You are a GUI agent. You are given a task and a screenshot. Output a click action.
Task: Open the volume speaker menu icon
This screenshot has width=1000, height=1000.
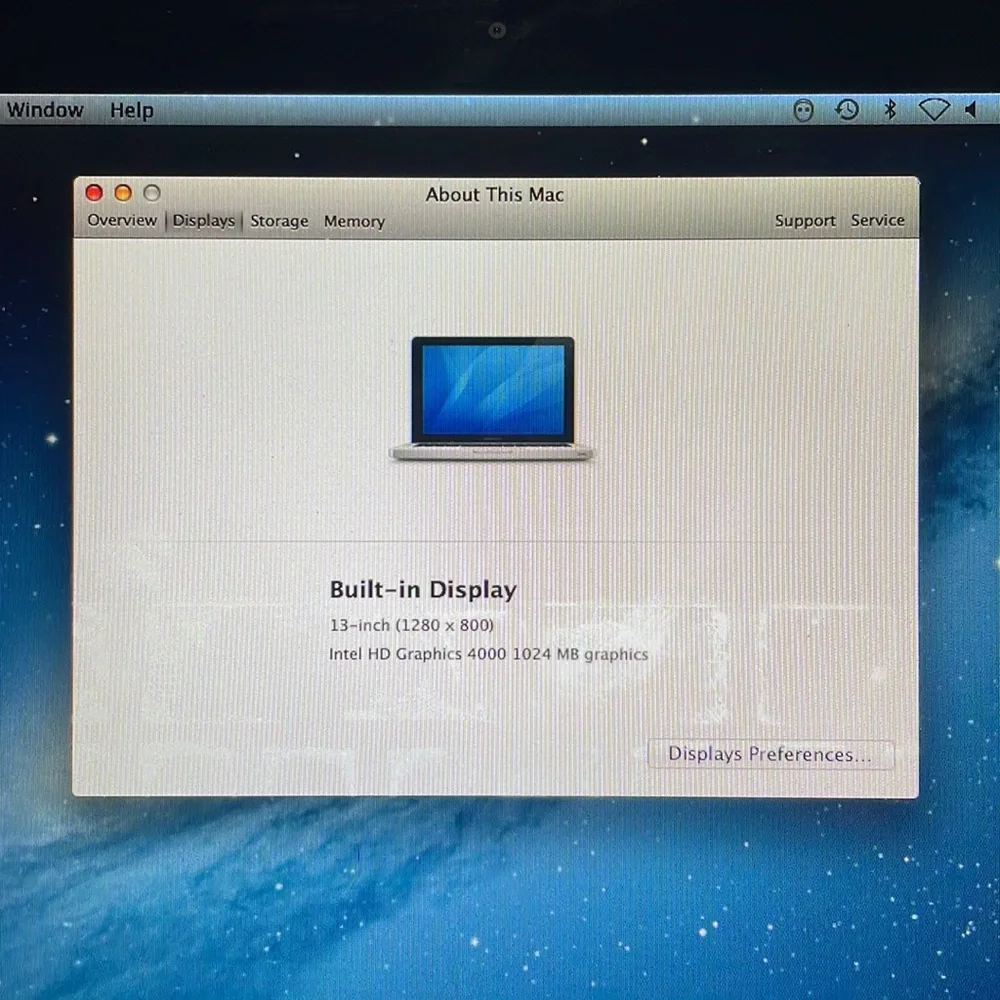tap(971, 110)
